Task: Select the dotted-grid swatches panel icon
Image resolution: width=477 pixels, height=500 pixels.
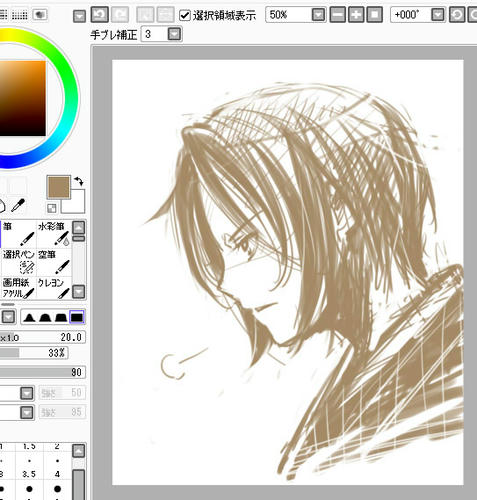Action: point(20,15)
